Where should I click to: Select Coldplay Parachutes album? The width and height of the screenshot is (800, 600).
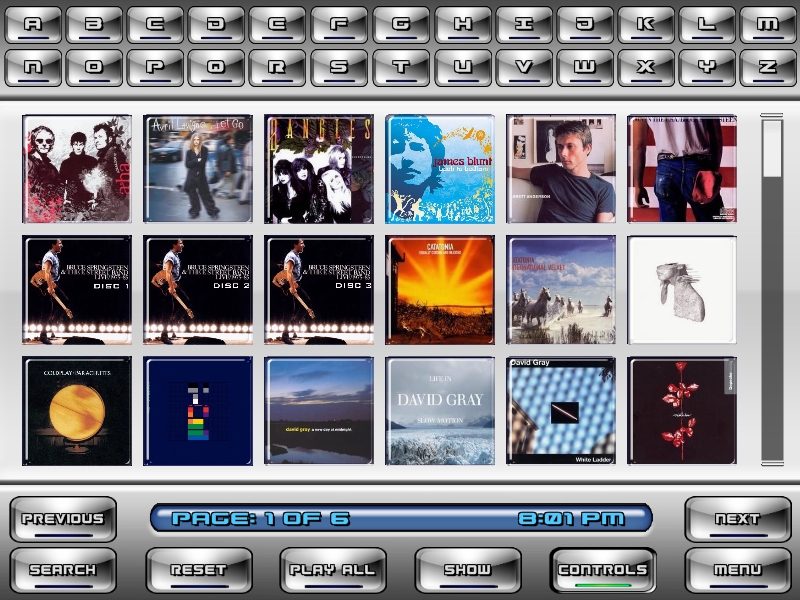tap(77, 411)
